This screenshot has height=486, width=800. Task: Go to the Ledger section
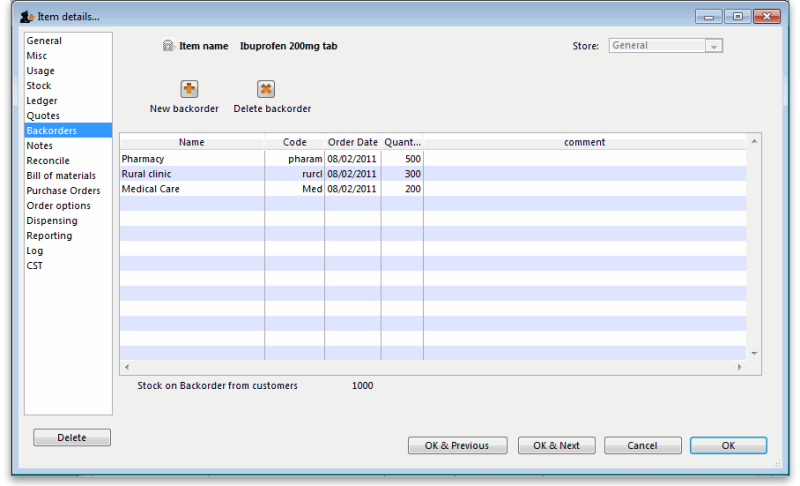pyautogui.click(x=68, y=100)
